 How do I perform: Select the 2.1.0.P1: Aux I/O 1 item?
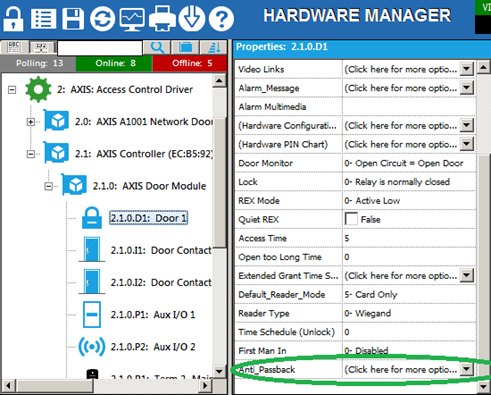pyautogui.click(x=153, y=314)
